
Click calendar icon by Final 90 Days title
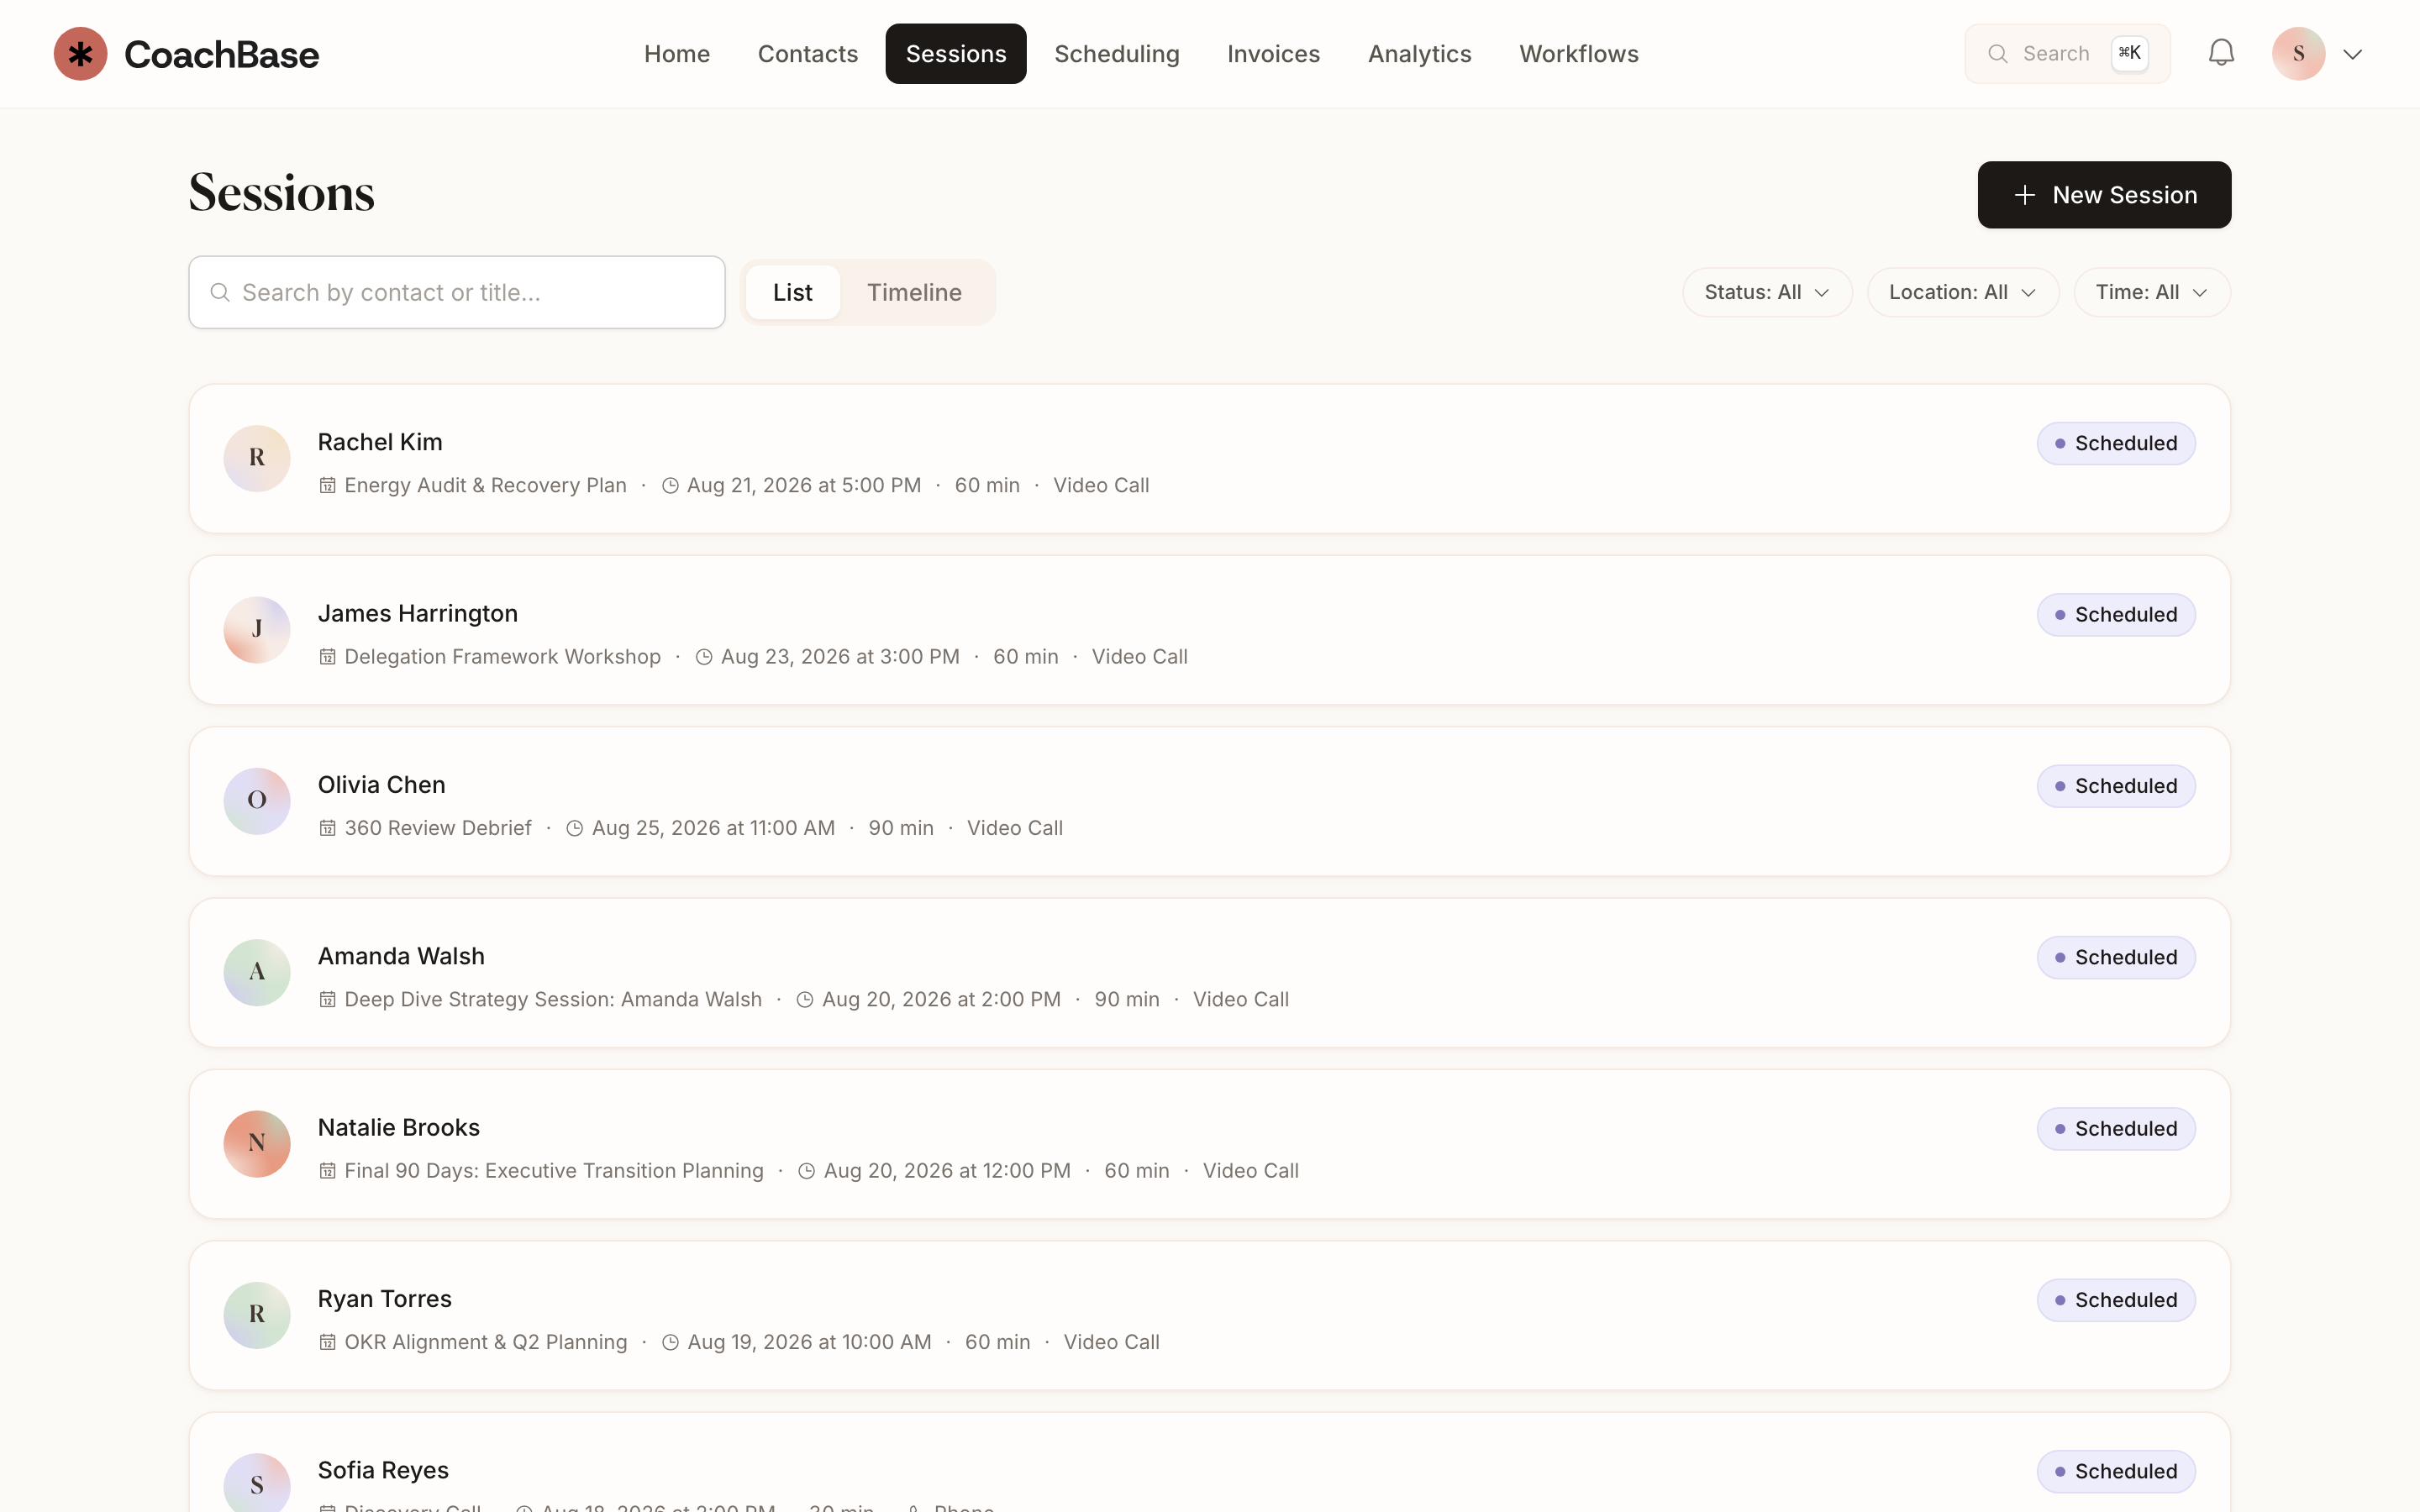pos(327,1171)
